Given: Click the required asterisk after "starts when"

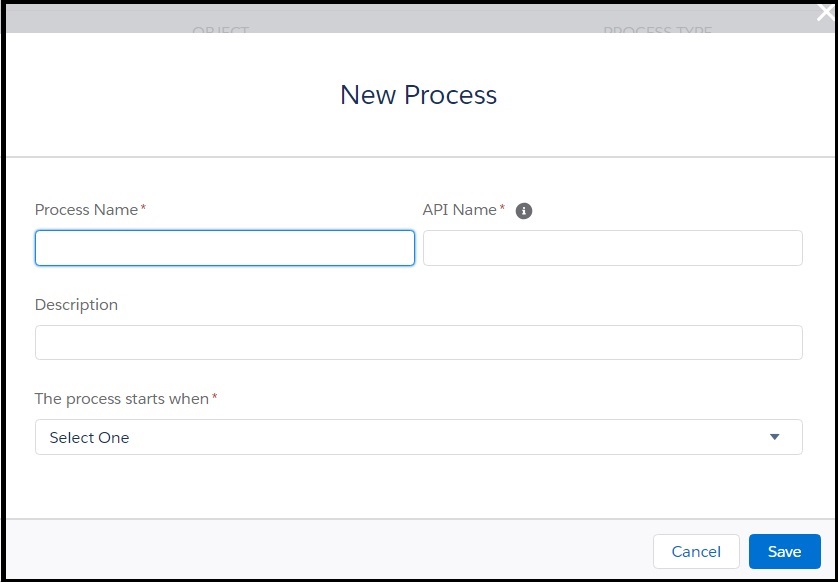Looking at the screenshot, I should tap(214, 396).
